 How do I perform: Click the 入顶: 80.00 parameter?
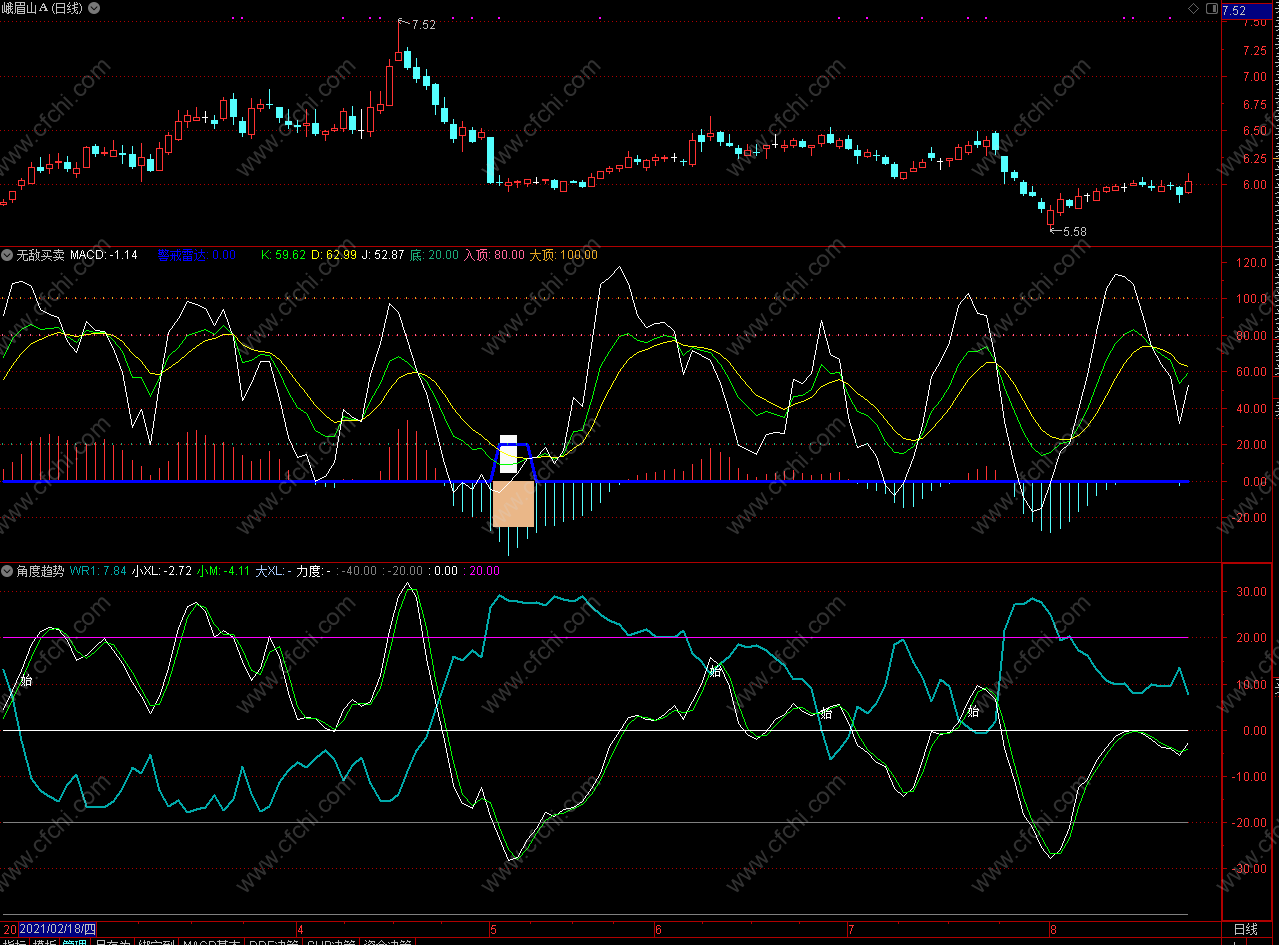click(494, 255)
